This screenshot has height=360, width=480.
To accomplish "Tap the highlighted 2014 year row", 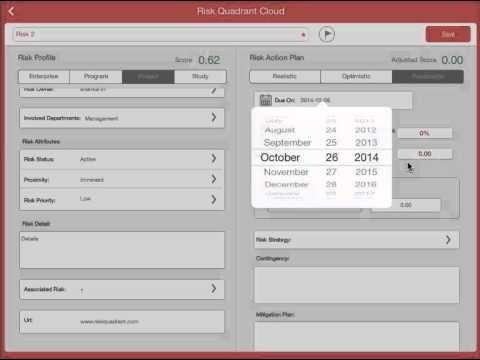I will coord(366,157).
